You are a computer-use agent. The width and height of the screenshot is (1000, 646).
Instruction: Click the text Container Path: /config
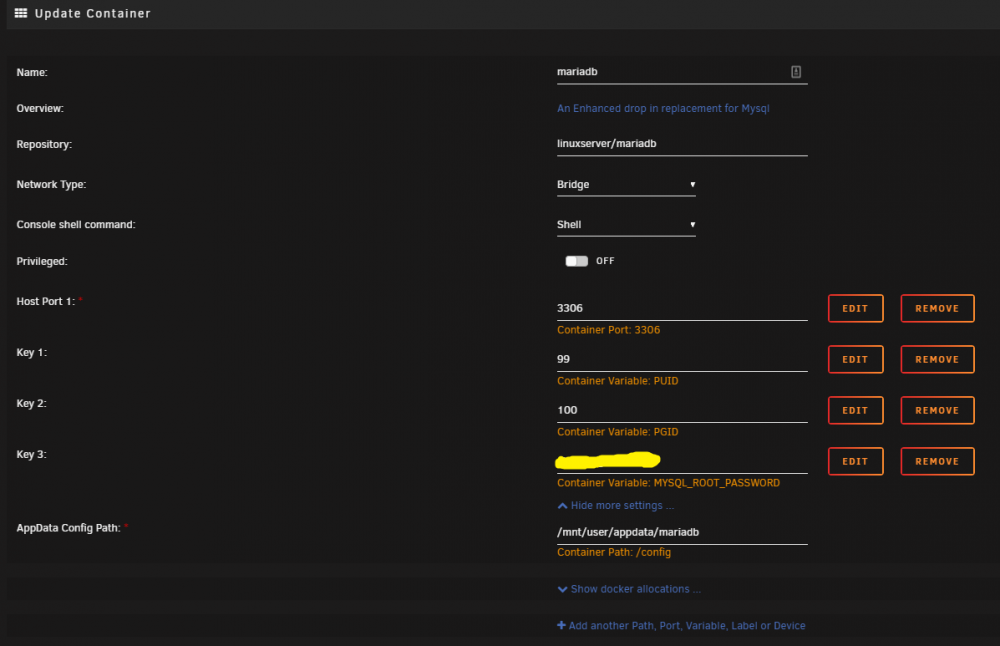[x=614, y=552]
